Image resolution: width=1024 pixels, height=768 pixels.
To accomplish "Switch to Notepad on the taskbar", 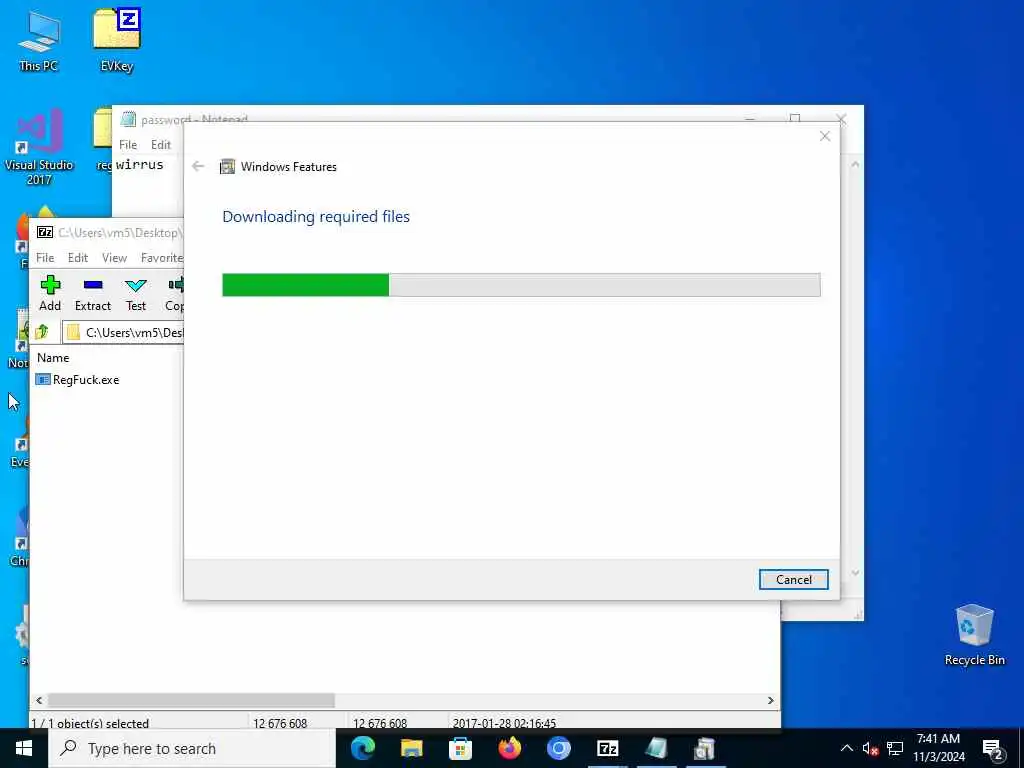I will (x=656, y=748).
